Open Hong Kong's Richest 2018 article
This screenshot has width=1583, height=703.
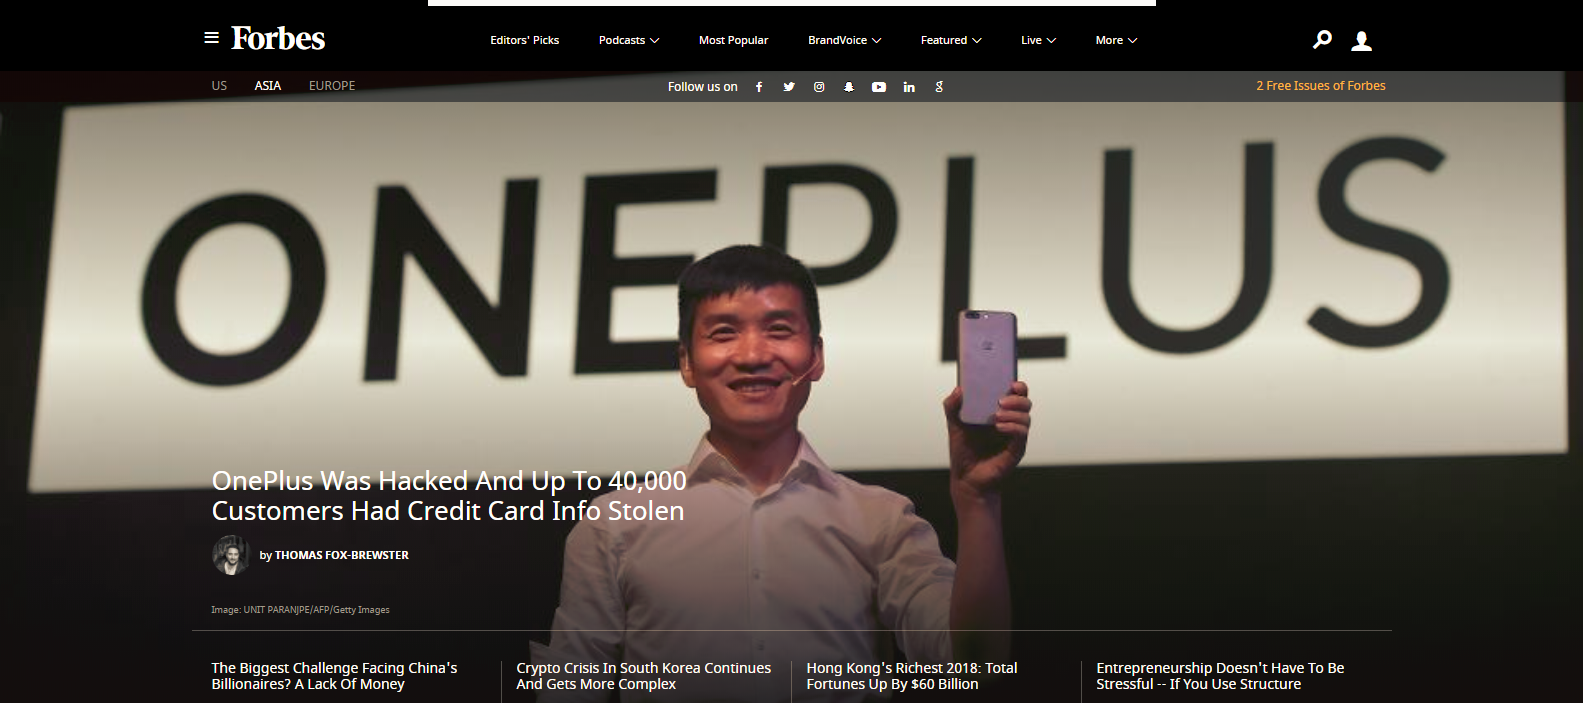[x=912, y=676]
